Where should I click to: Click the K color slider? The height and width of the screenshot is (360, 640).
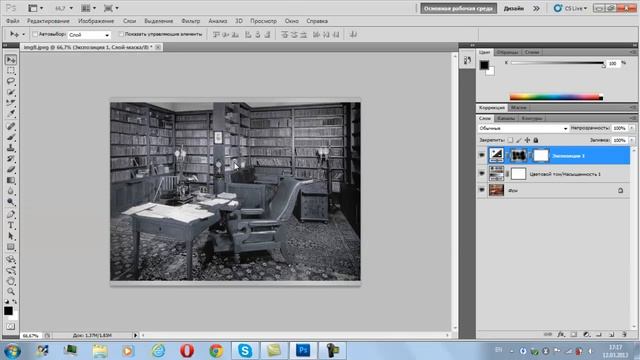[557, 63]
